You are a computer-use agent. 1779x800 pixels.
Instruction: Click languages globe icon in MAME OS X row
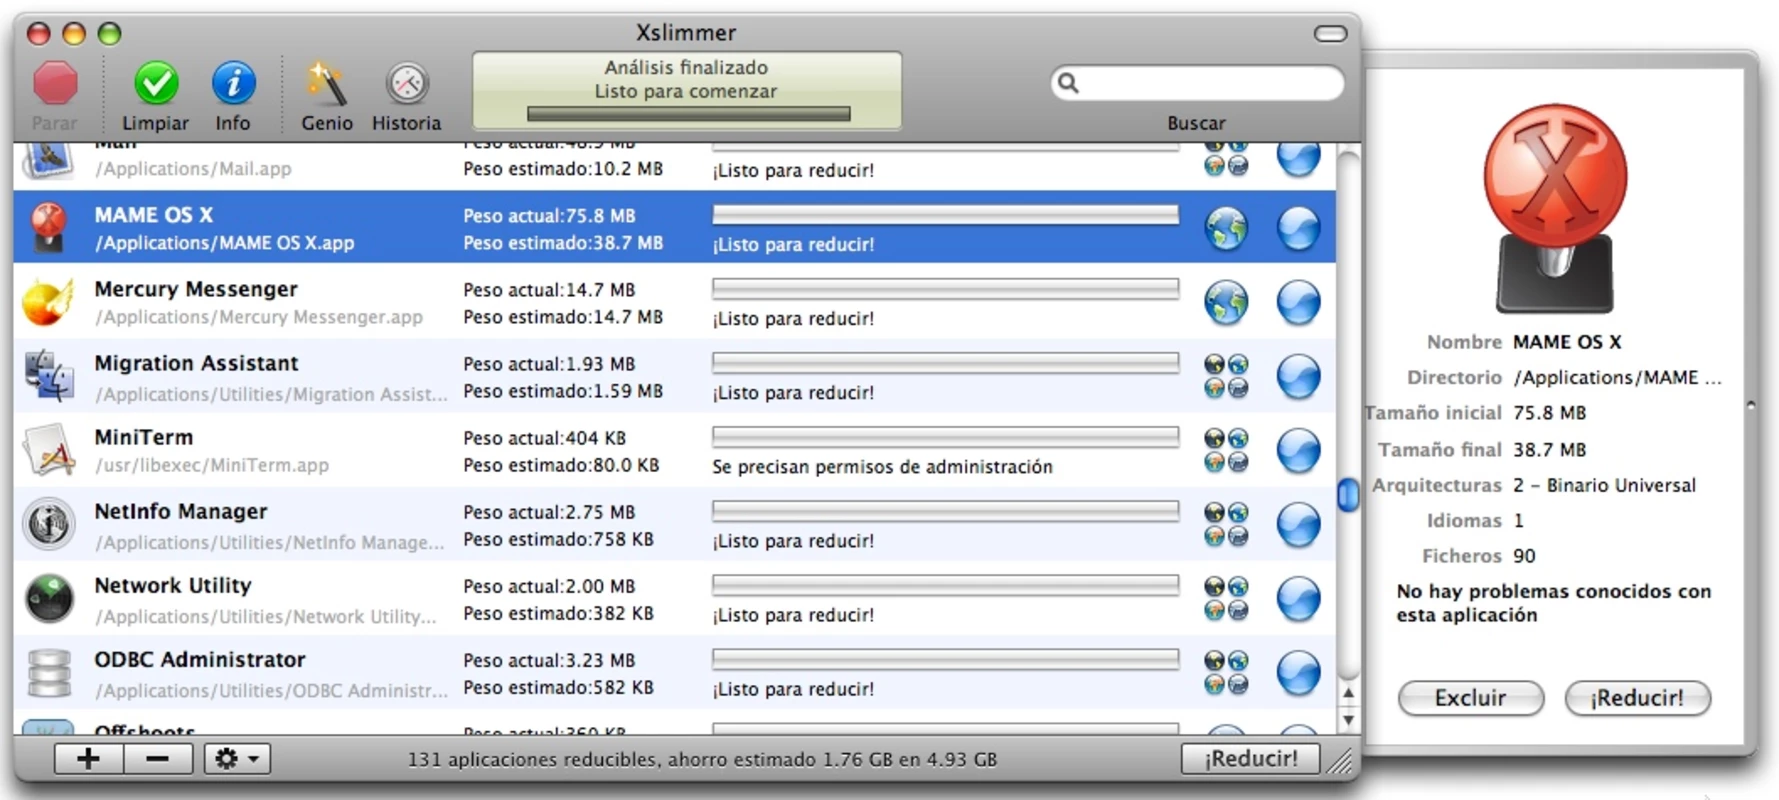point(1226,228)
